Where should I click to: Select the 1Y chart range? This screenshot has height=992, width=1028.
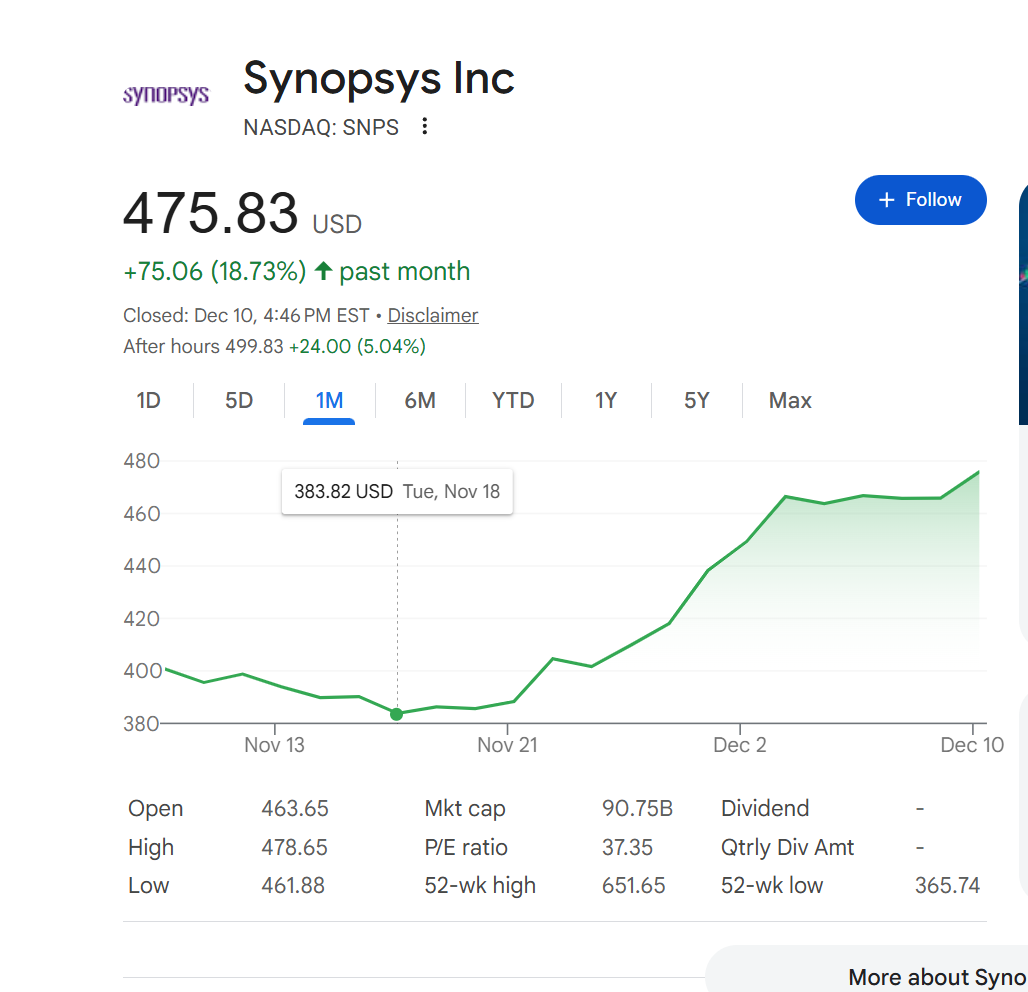coord(606,401)
